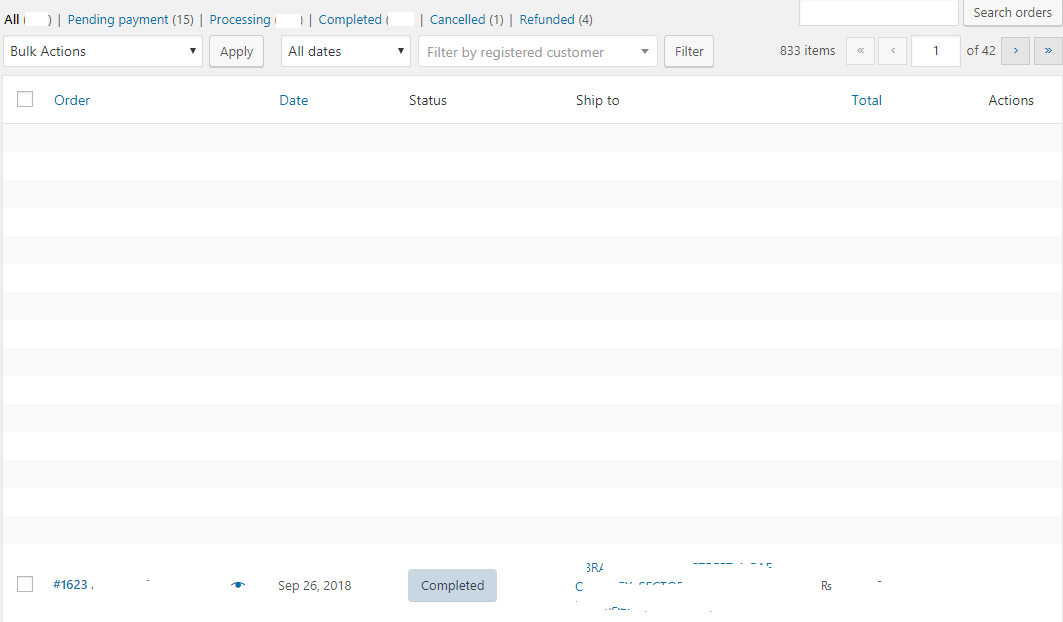Open the Bulk Actions dropdown

point(103,52)
